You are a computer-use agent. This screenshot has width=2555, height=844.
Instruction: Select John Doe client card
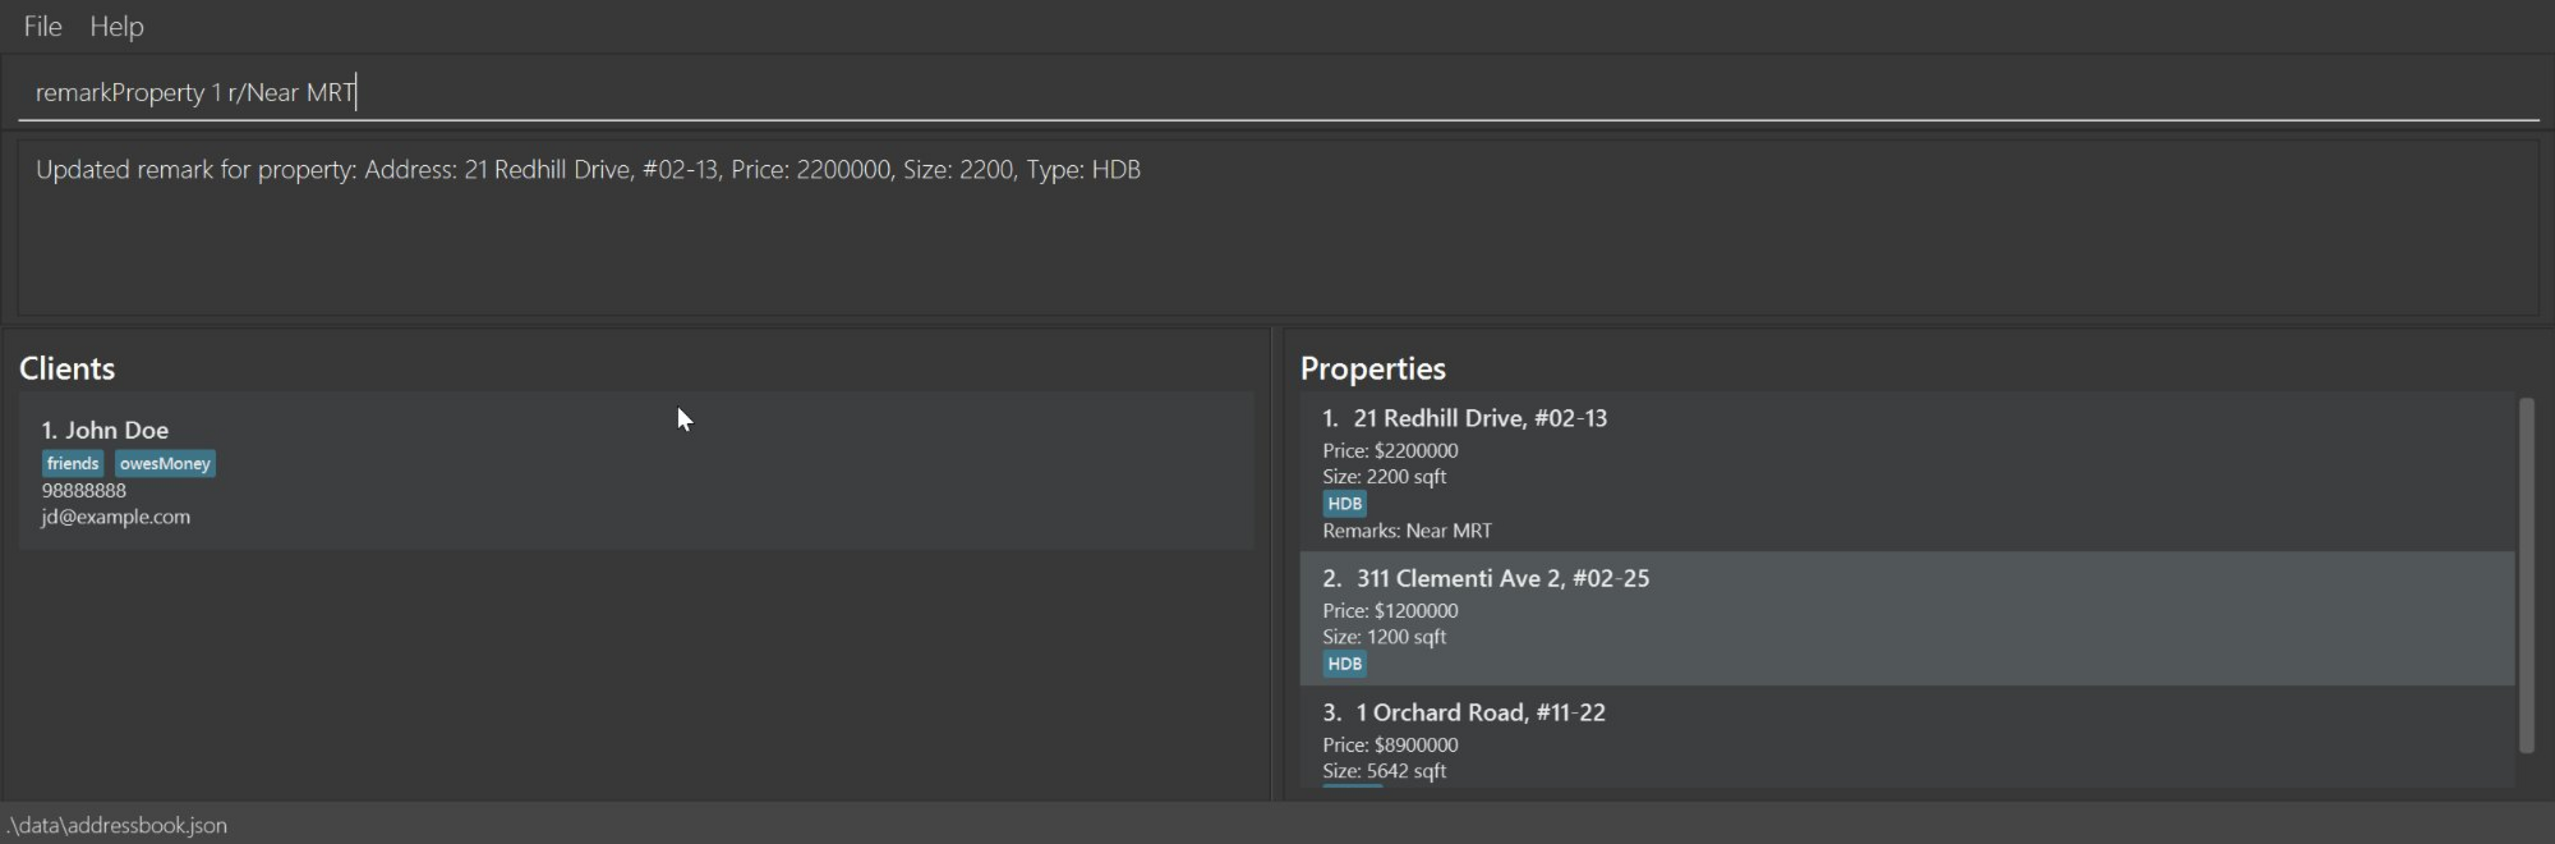click(636, 470)
